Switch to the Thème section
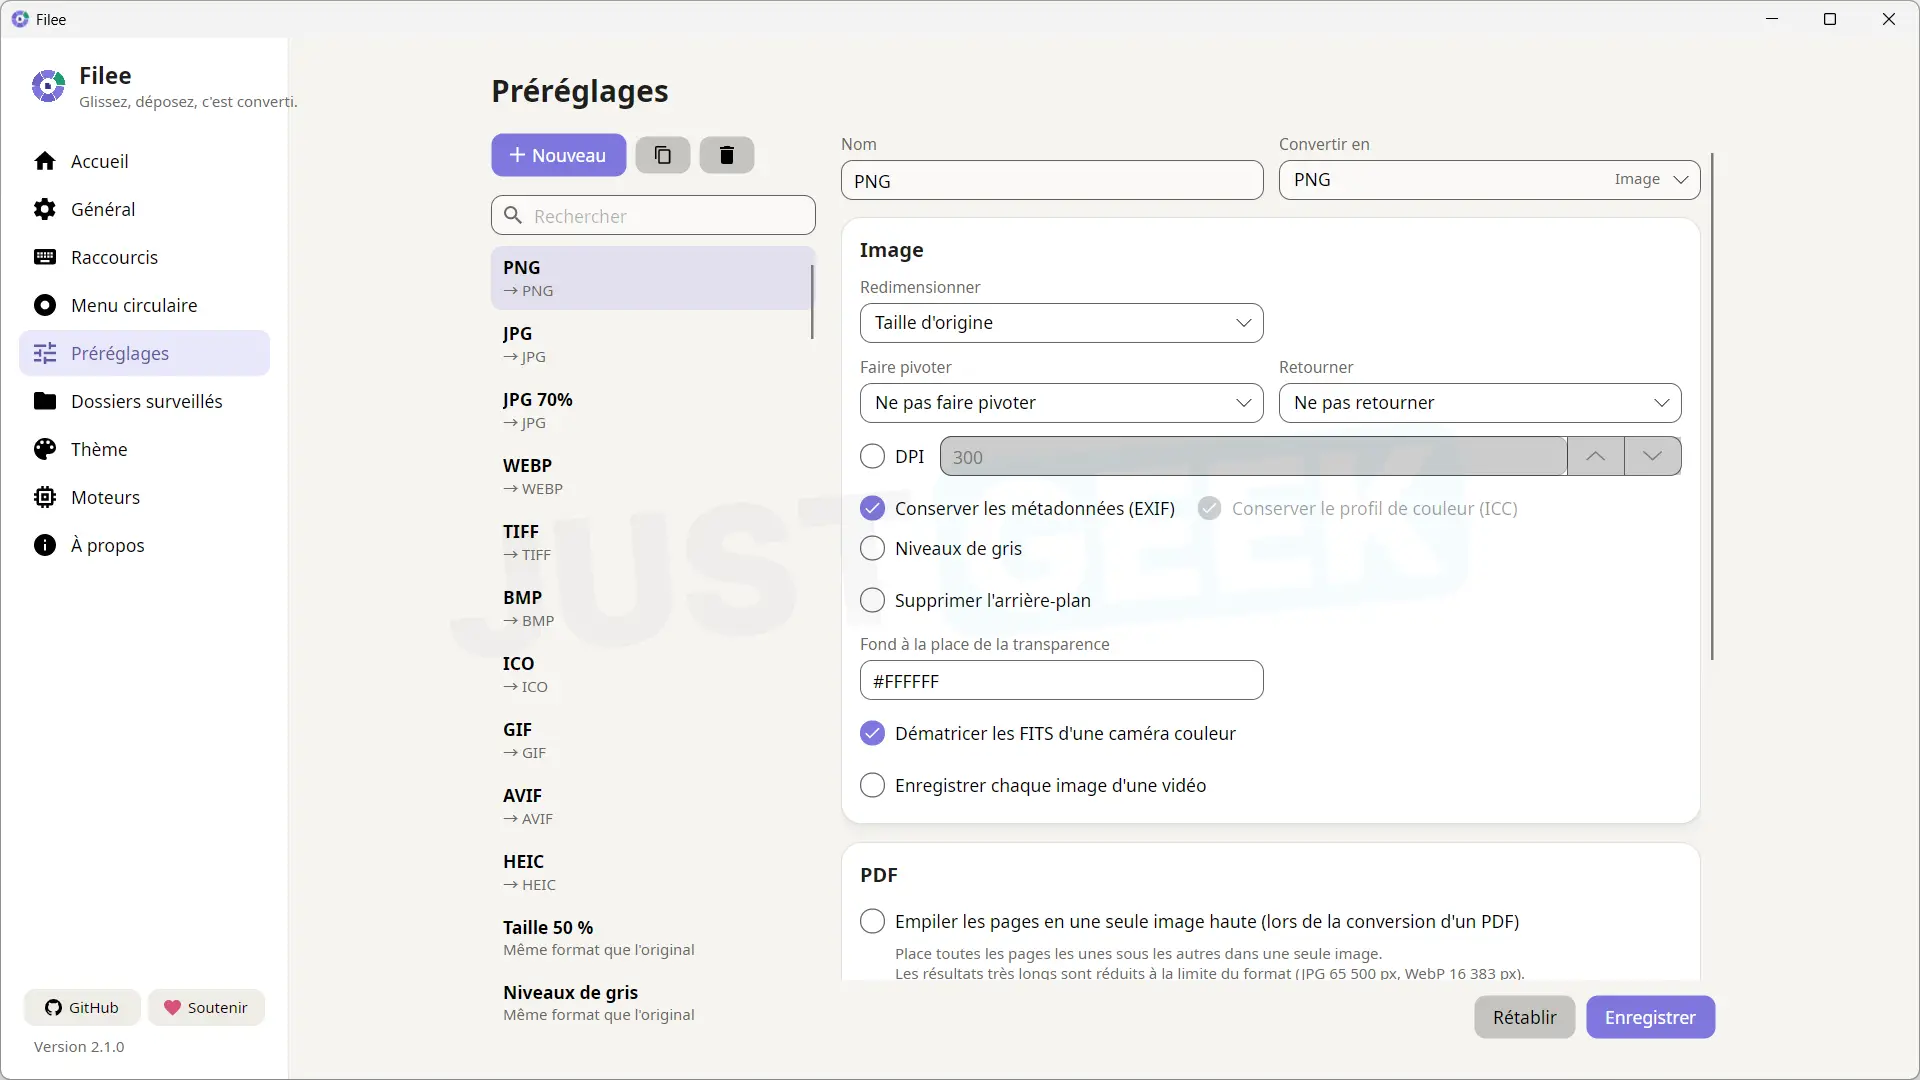The image size is (1920, 1080). (x=145, y=449)
